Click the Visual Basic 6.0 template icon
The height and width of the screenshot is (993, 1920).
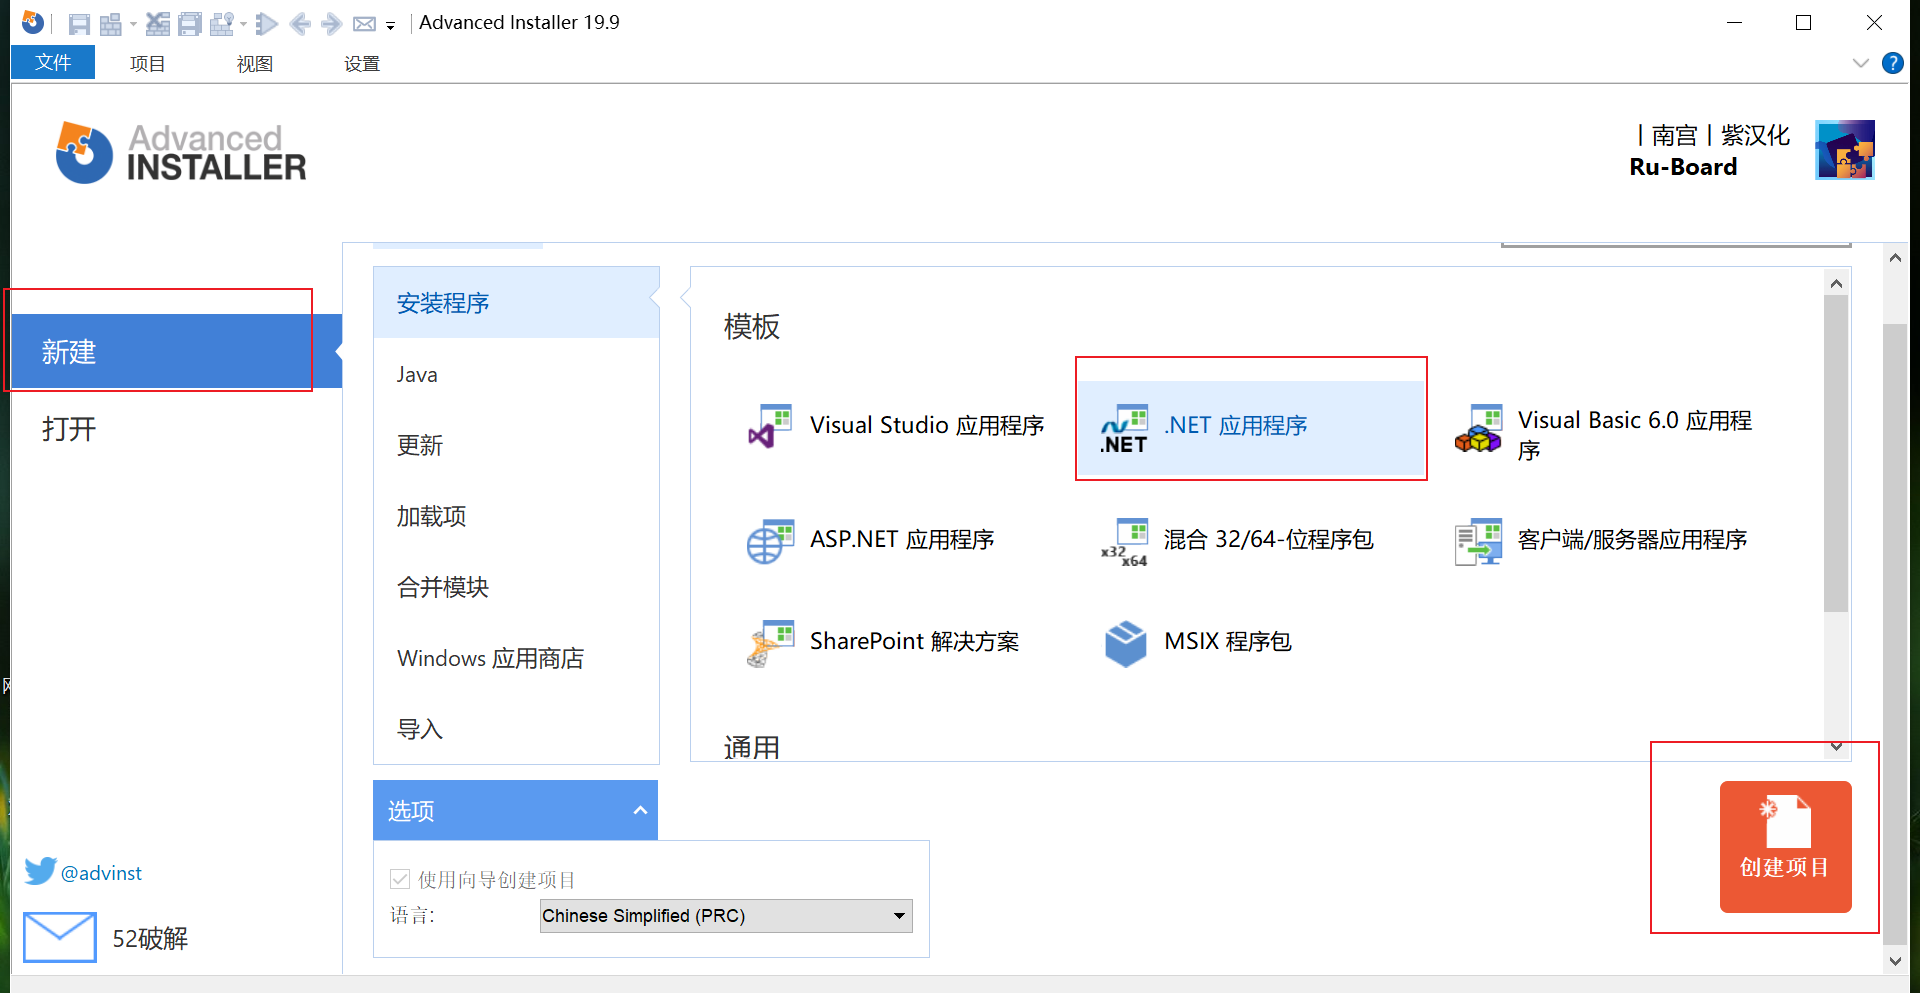point(1479,429)
